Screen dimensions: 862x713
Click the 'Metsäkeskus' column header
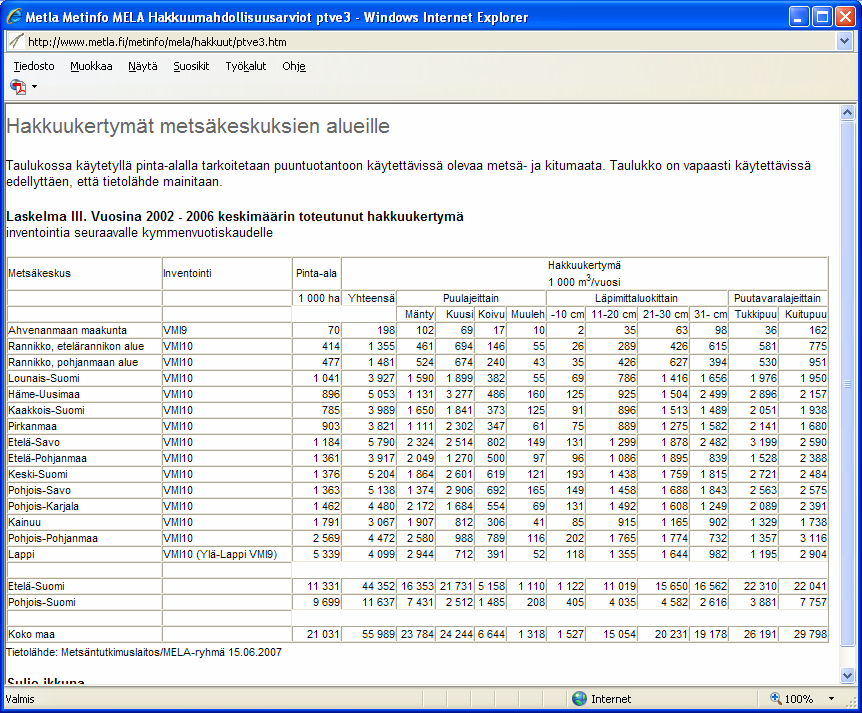tap(40, 273)
